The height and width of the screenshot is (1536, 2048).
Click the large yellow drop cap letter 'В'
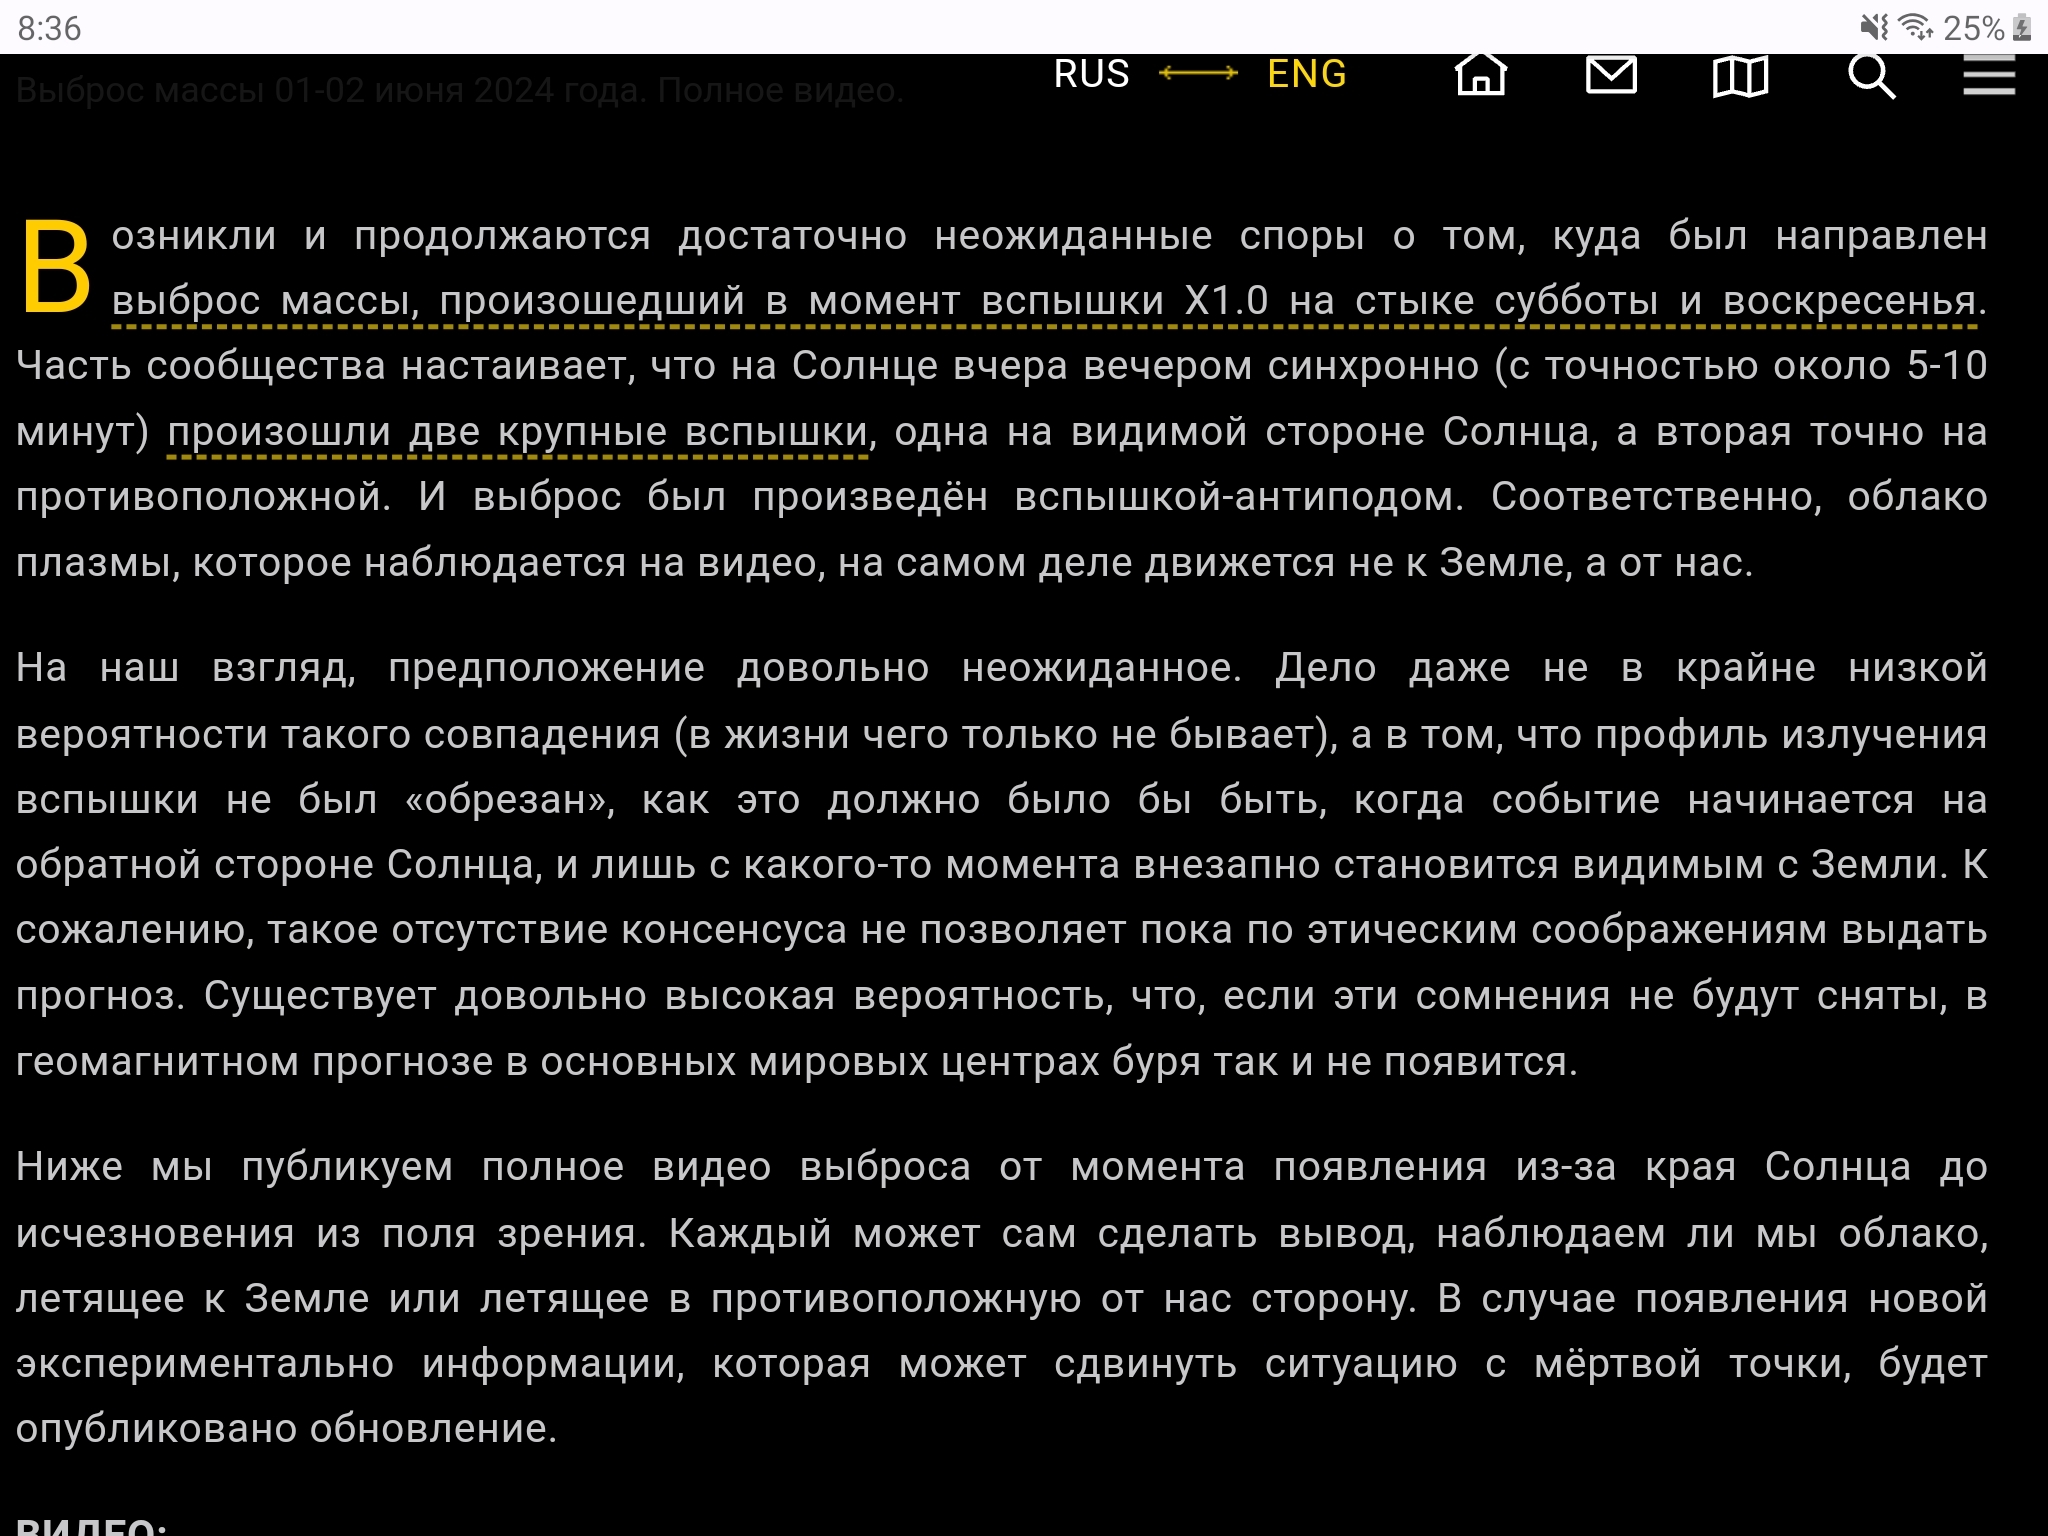(56, 266)
